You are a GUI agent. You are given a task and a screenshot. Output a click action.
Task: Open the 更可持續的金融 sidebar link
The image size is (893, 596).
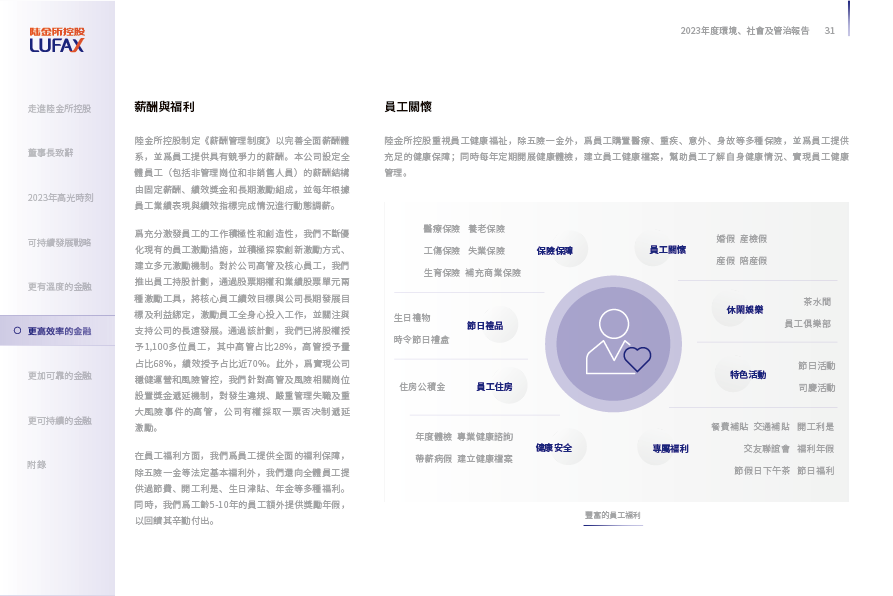pyautogui.click(x=60, y=420)
